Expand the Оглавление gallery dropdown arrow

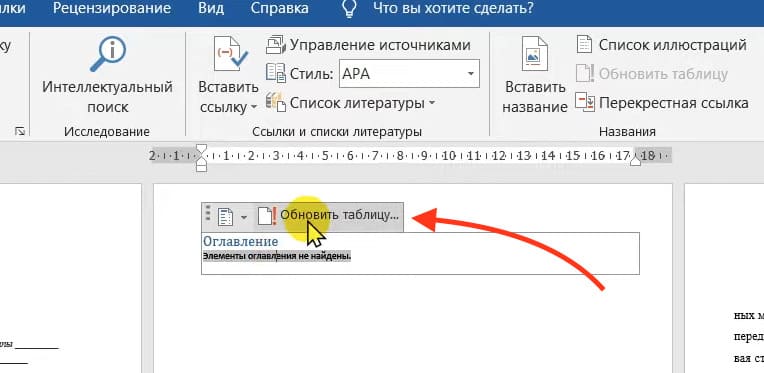pyautogui.click(x=244, y=217)
